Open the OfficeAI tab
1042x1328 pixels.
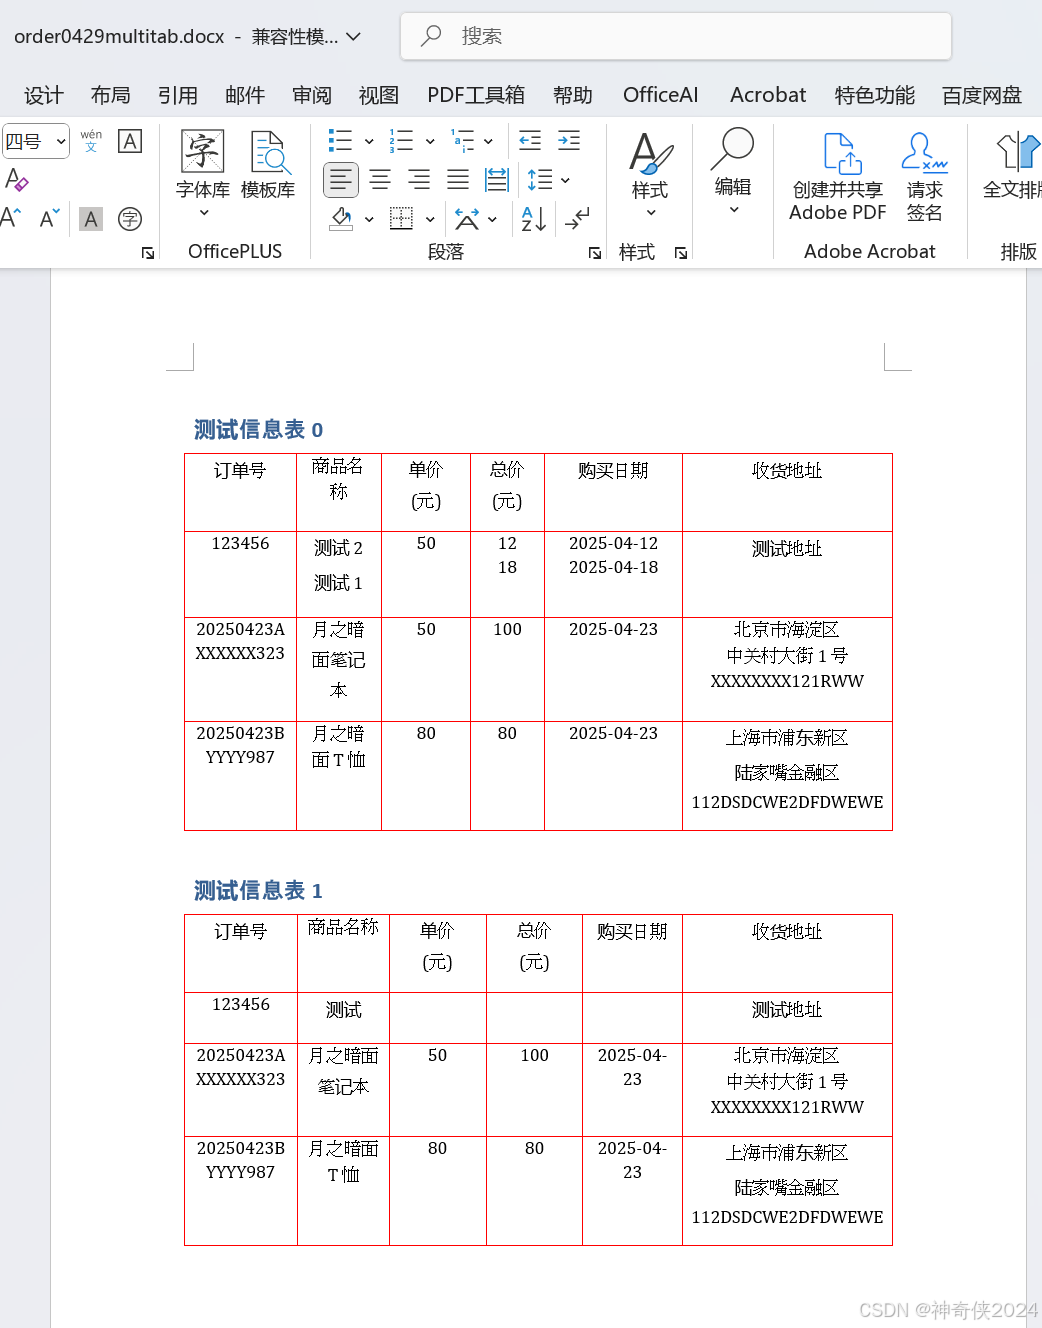tap(661, 95)
